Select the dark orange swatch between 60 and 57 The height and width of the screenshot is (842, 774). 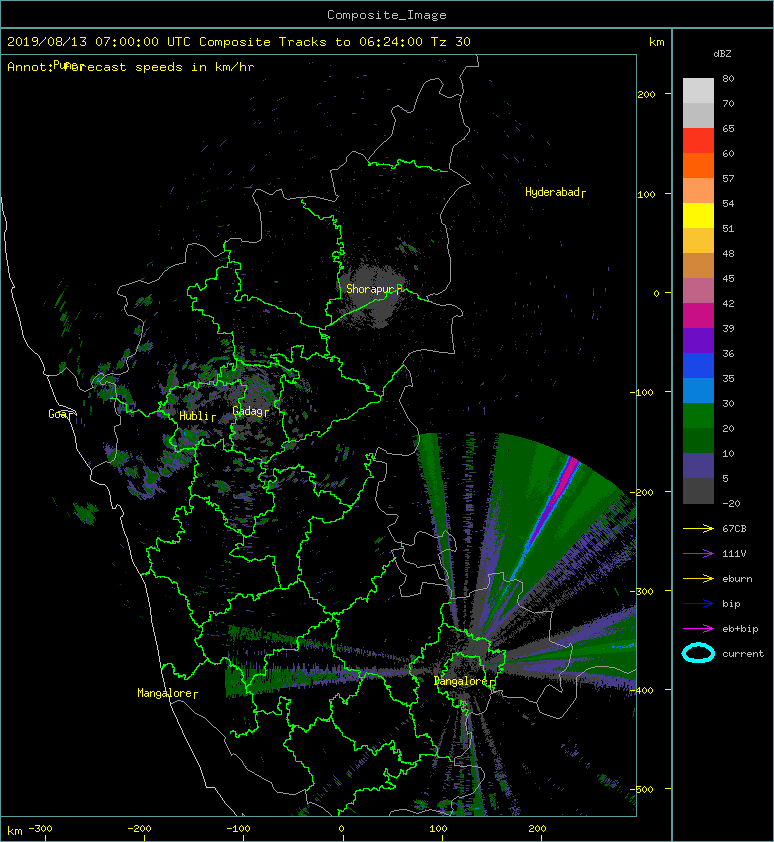698,165
